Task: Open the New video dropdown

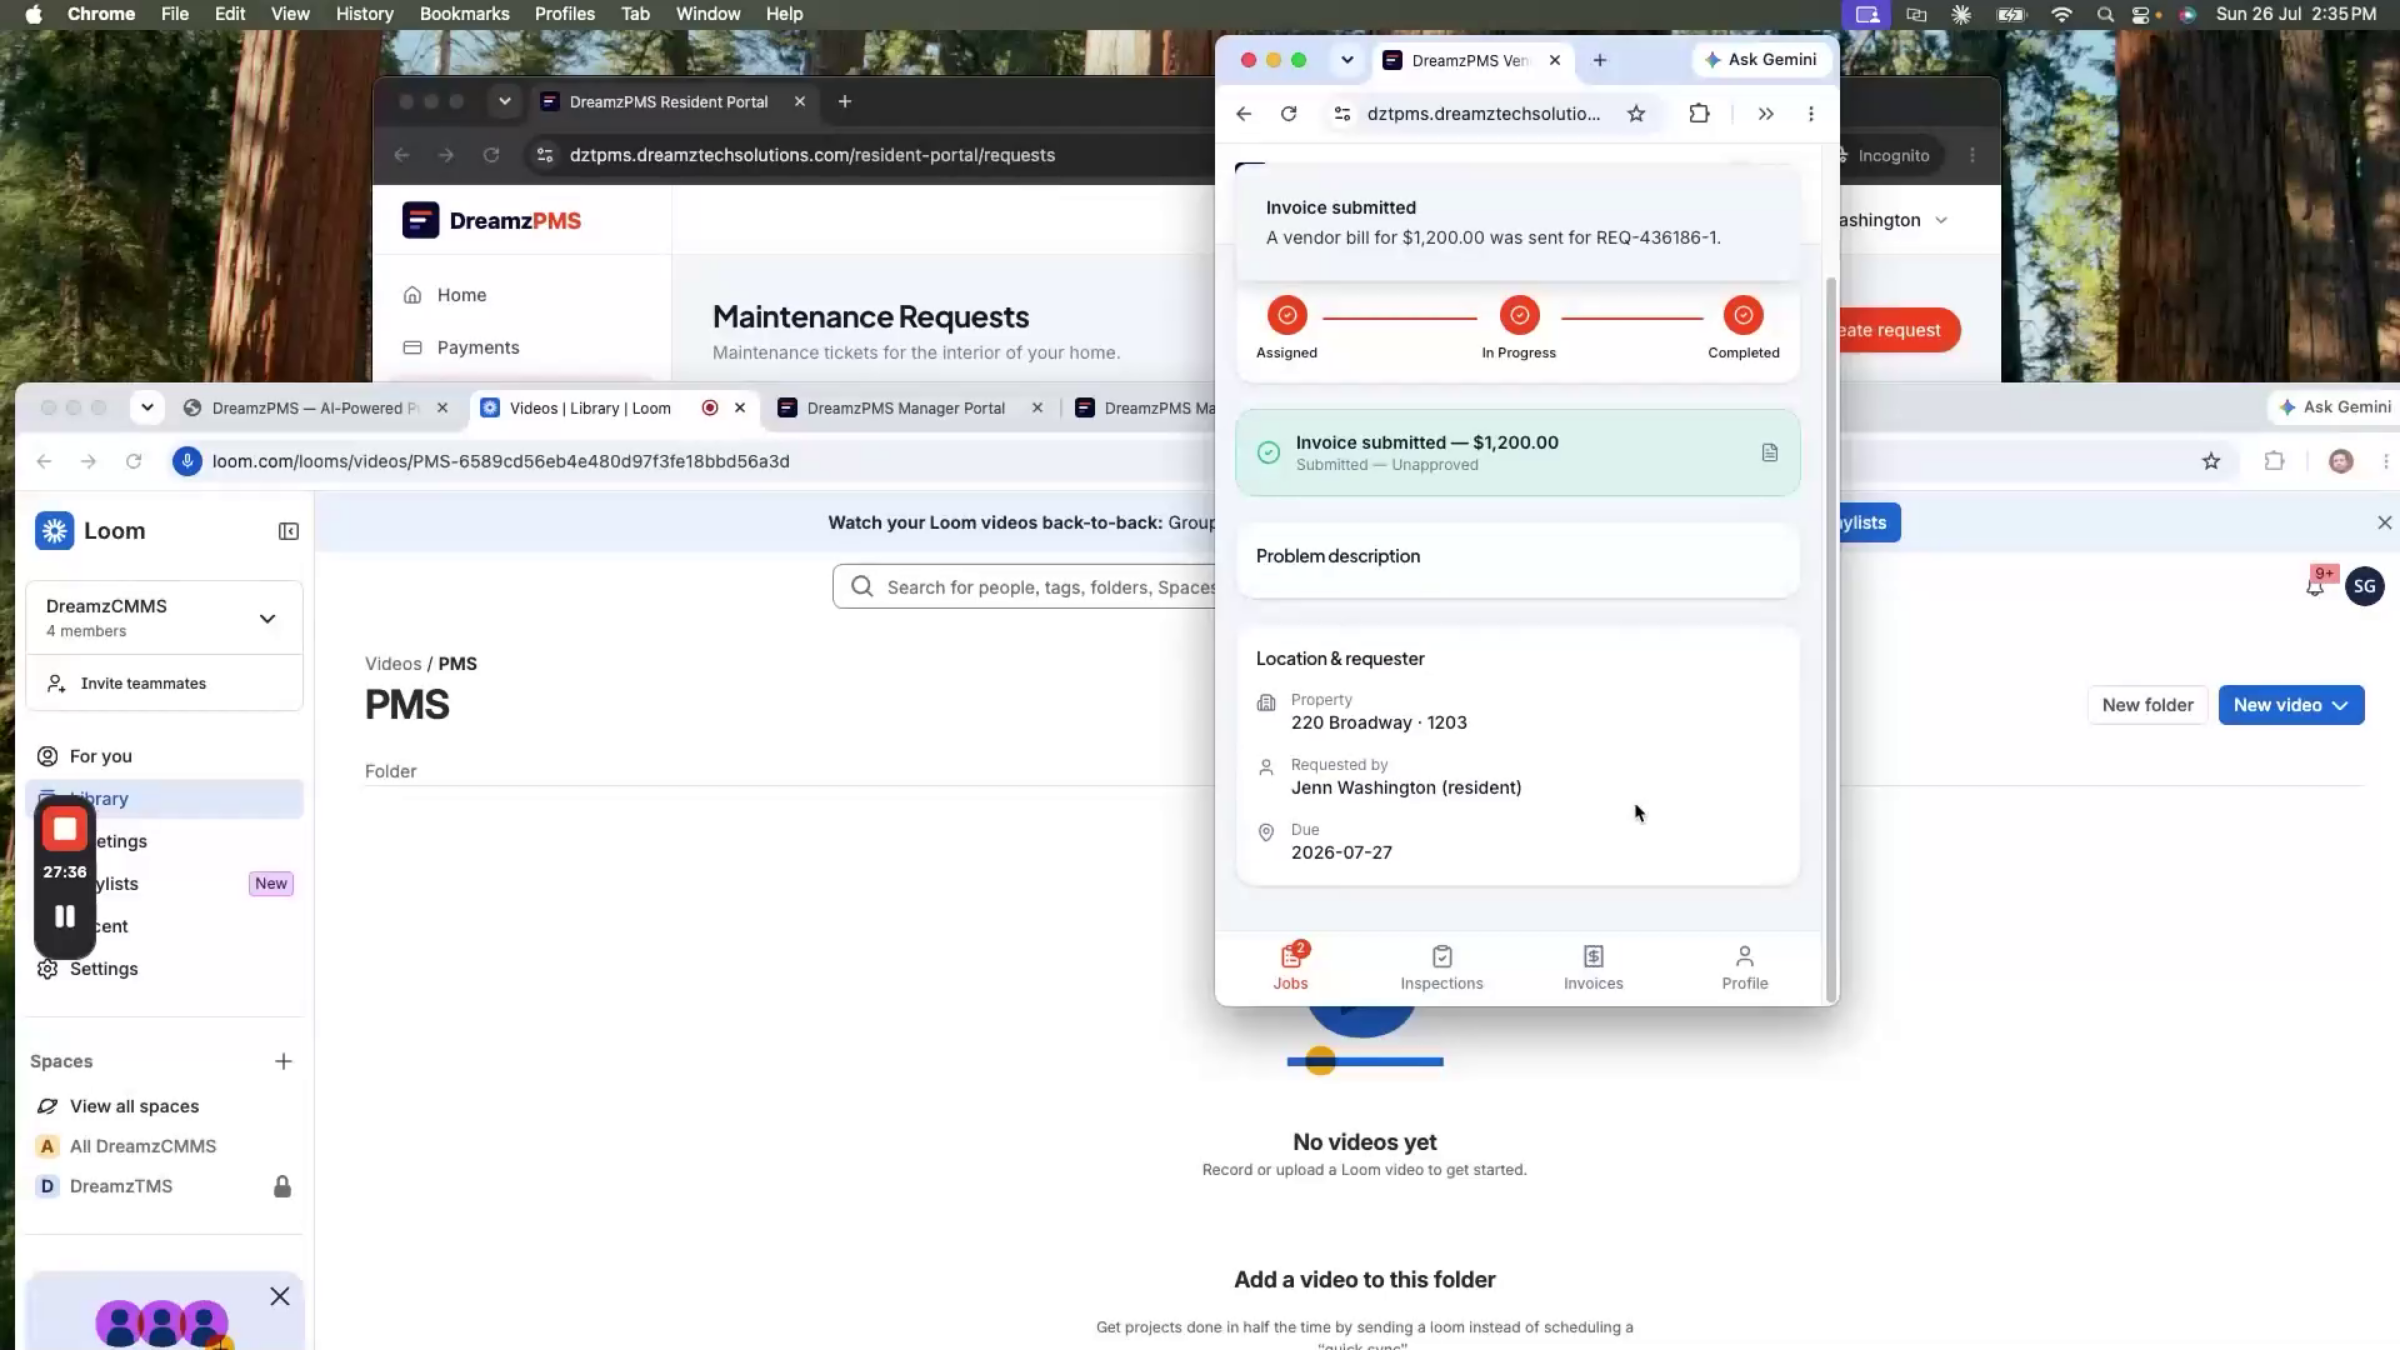Action: coord(2291,705)
